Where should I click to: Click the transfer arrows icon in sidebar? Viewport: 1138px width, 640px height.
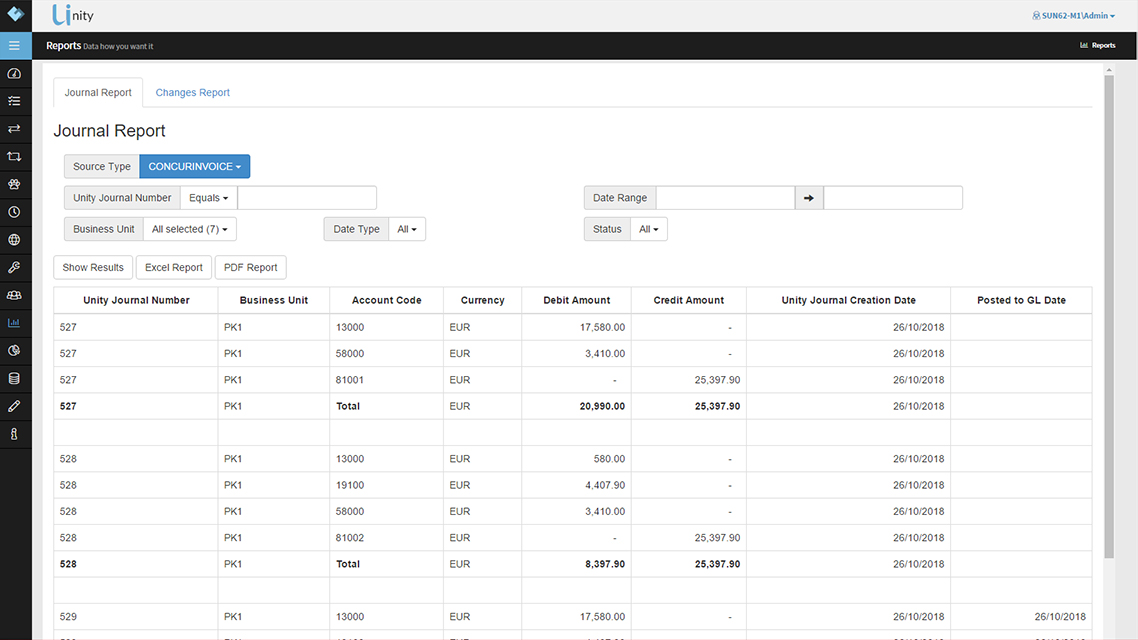coord(14,129)
